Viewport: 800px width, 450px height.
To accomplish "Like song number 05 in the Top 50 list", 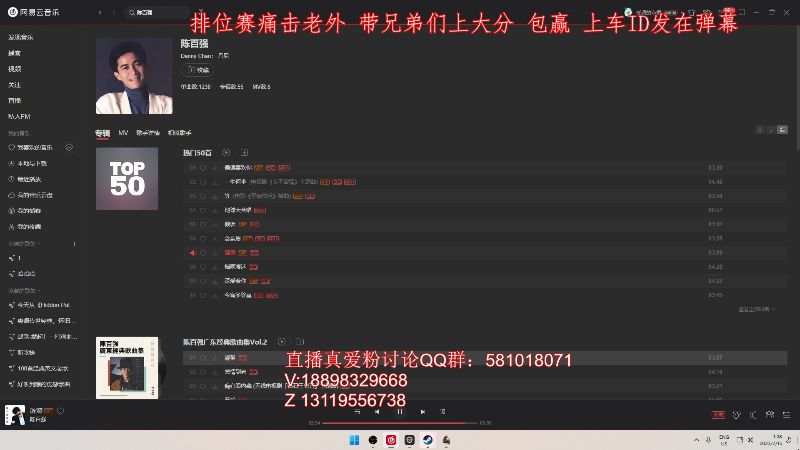I will 203,224.
